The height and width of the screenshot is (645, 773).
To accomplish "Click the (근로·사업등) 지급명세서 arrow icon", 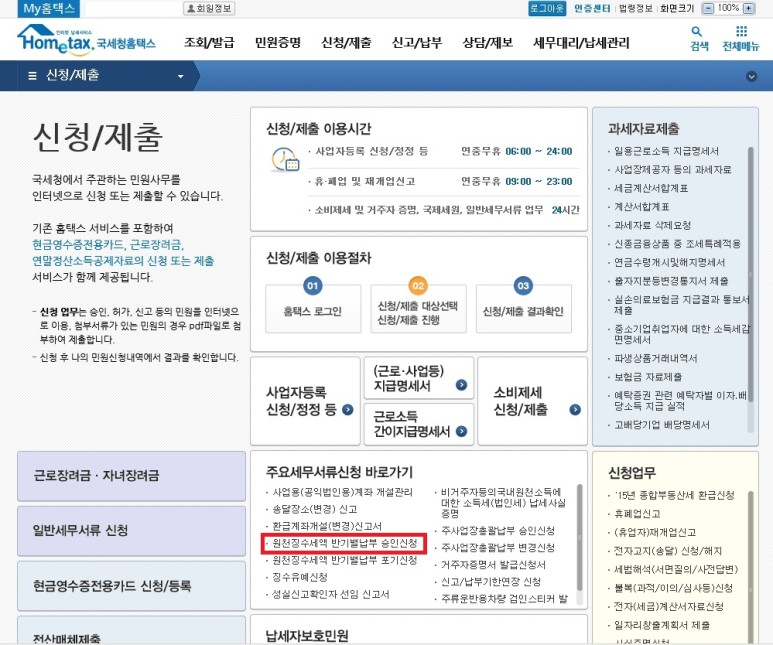I will (x=461, y=385).
